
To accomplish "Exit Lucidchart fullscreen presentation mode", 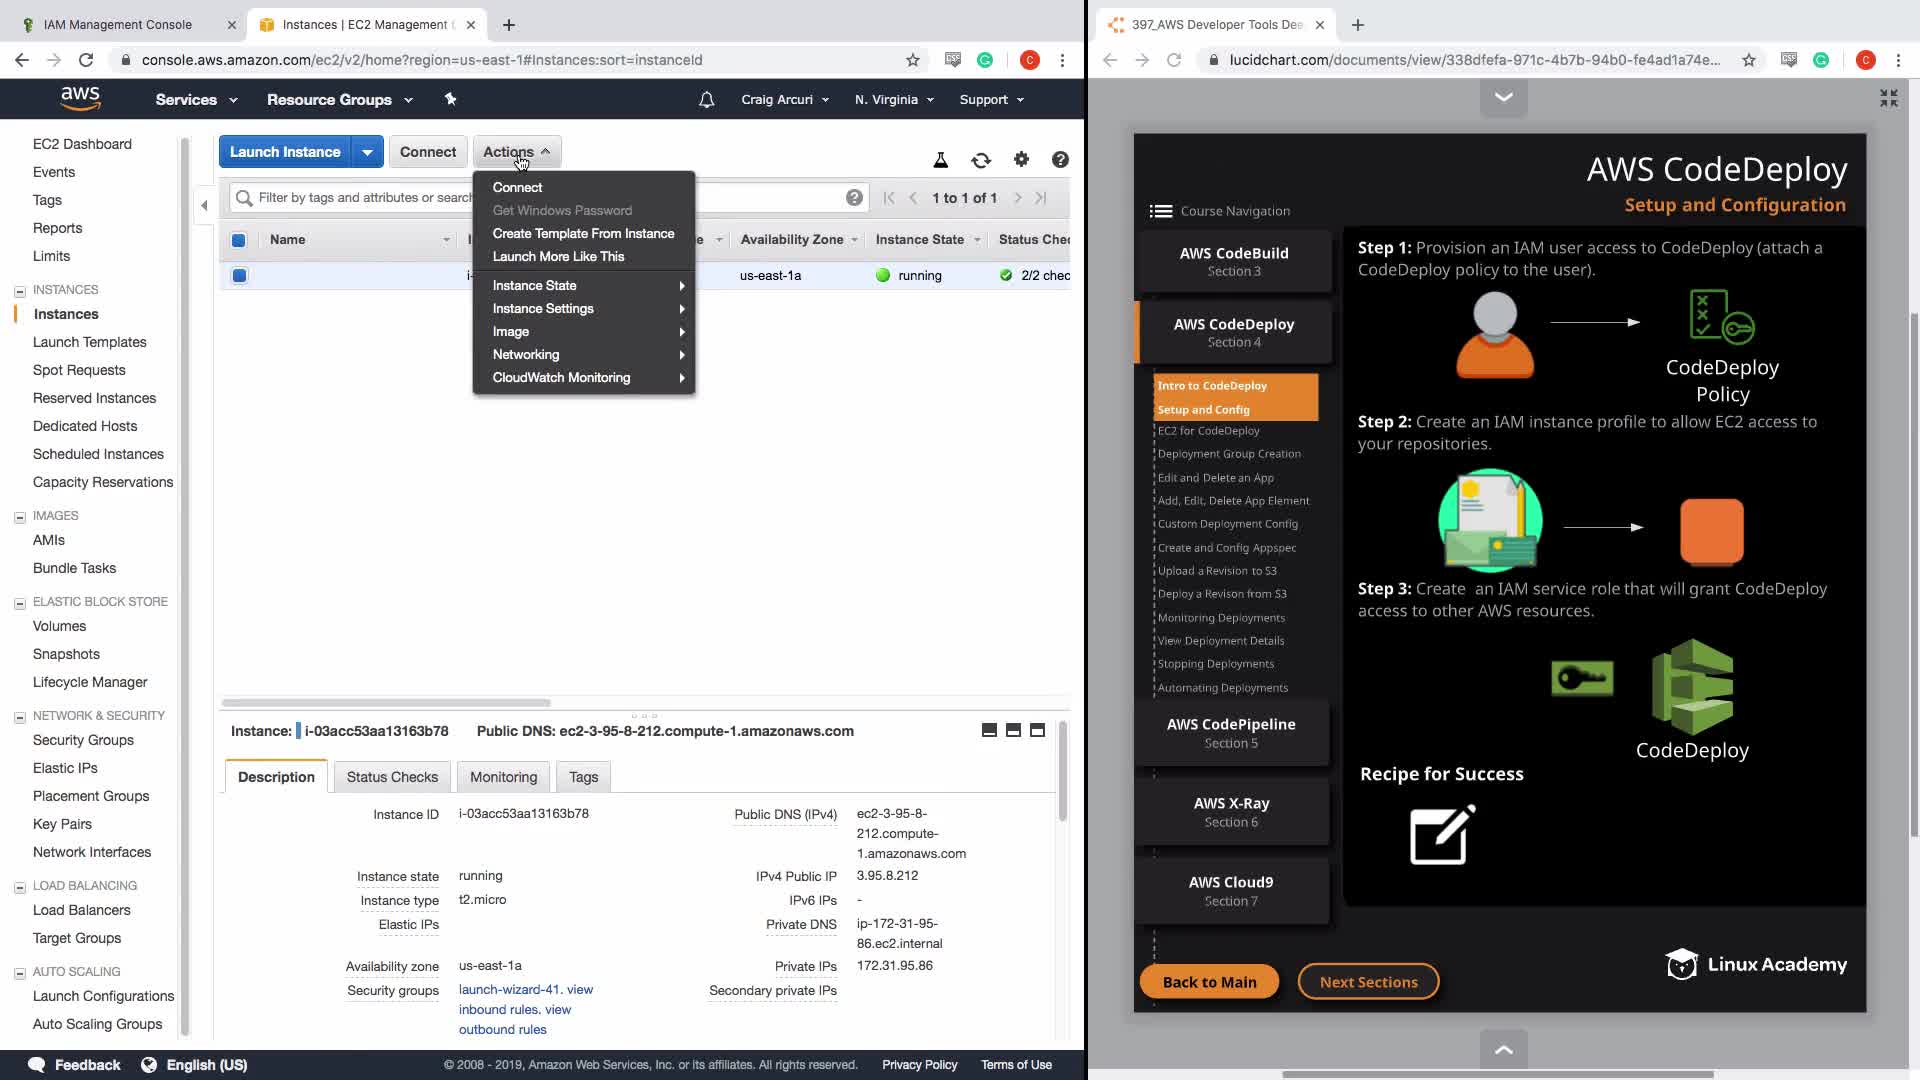I will (x=1888, y=98).
